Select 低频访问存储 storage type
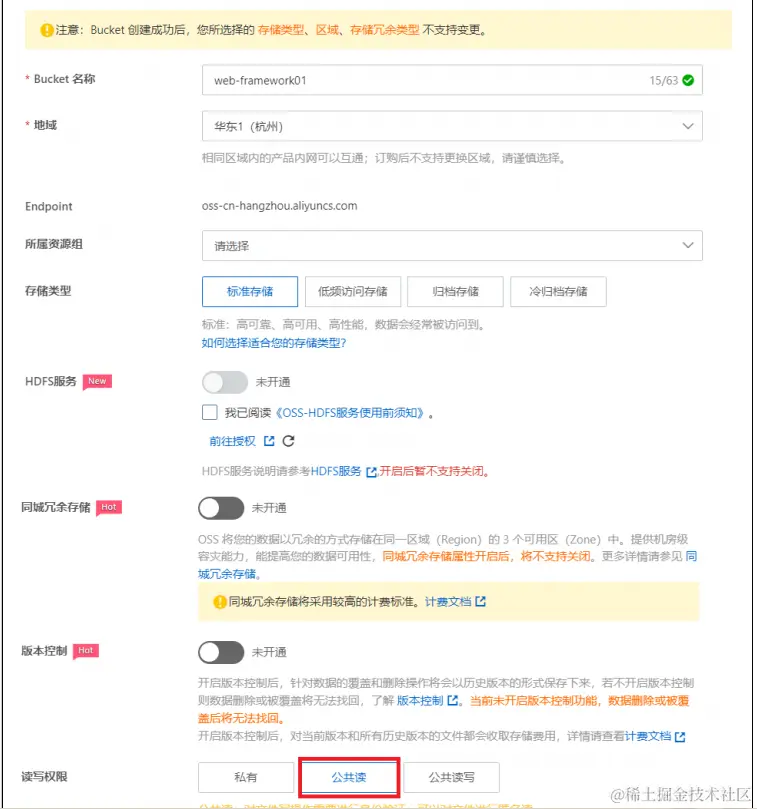The image size is (757, 809). [x=352, y=292]
